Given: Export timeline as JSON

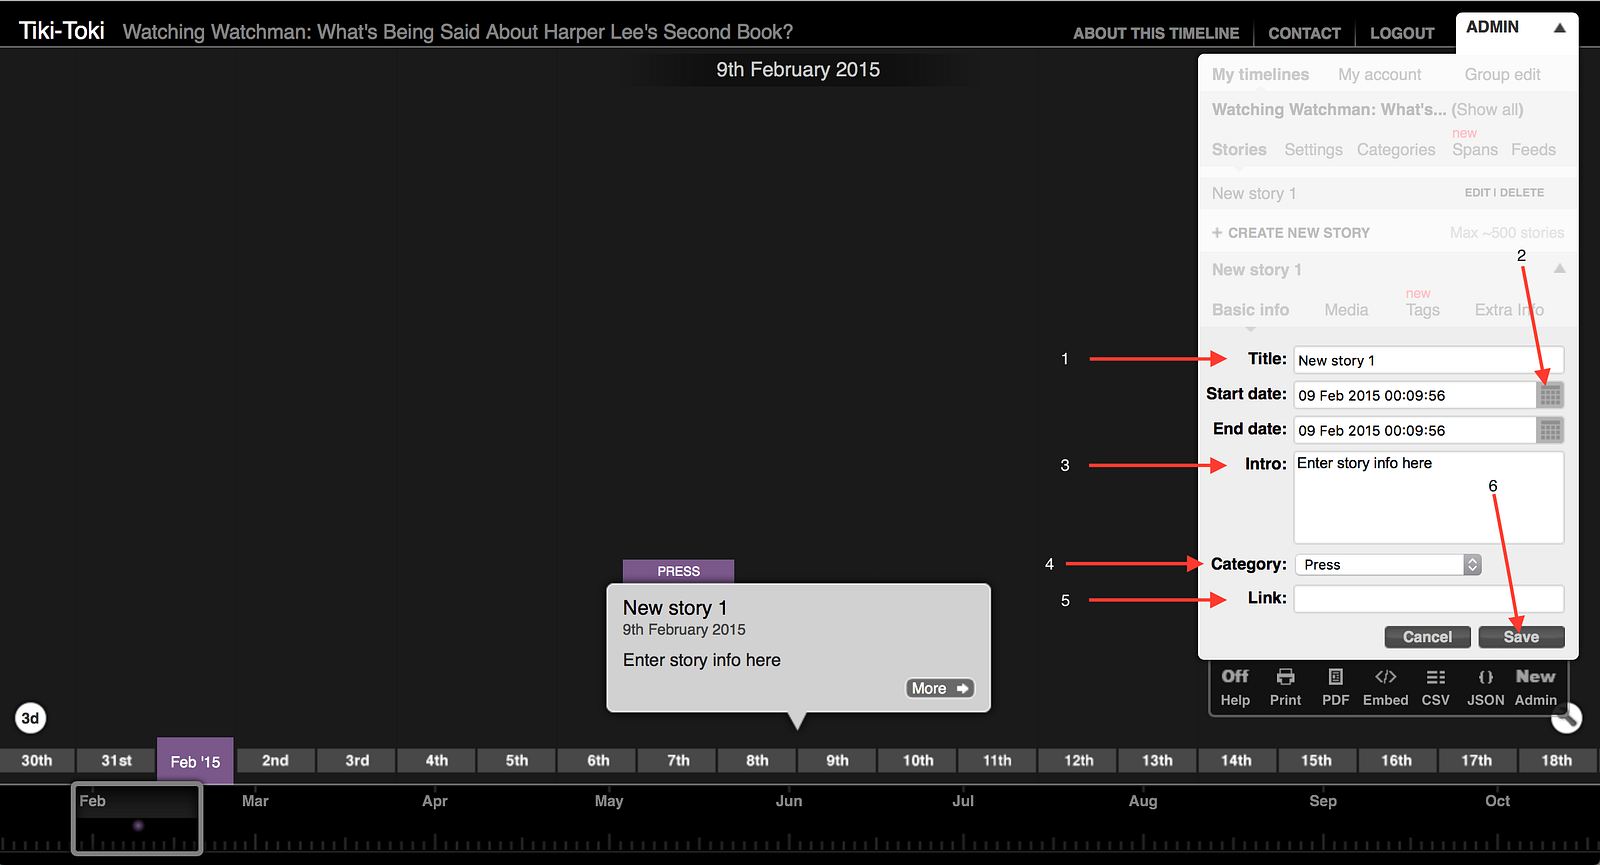Looking at the screenshot, I should [1485, 687].
